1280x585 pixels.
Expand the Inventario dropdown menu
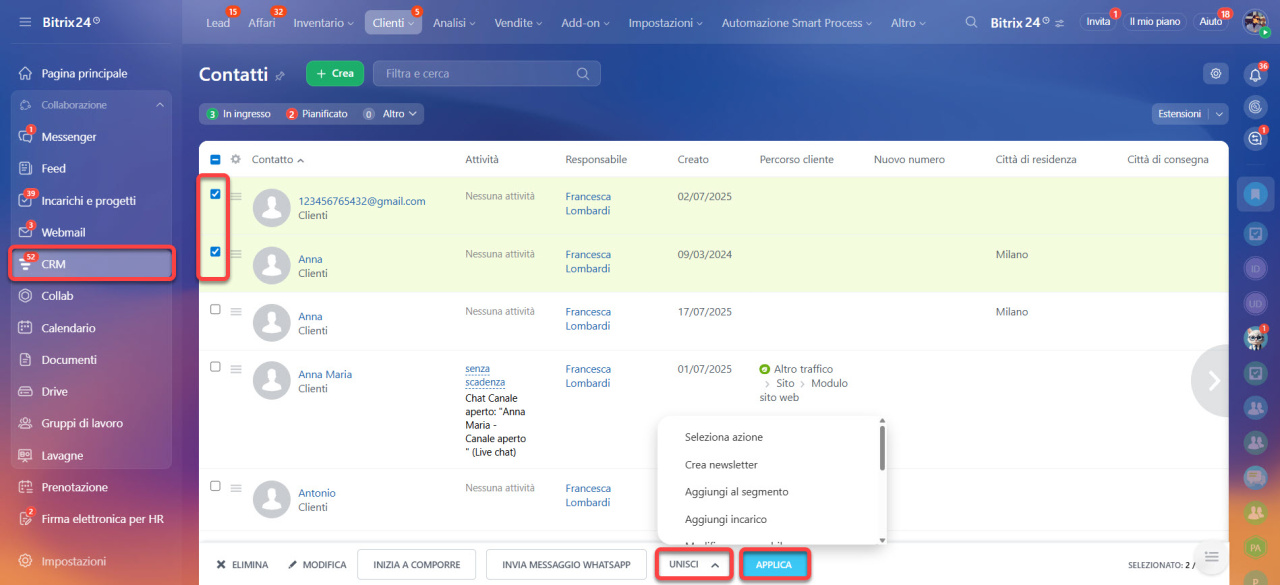[x=324, y=22]
